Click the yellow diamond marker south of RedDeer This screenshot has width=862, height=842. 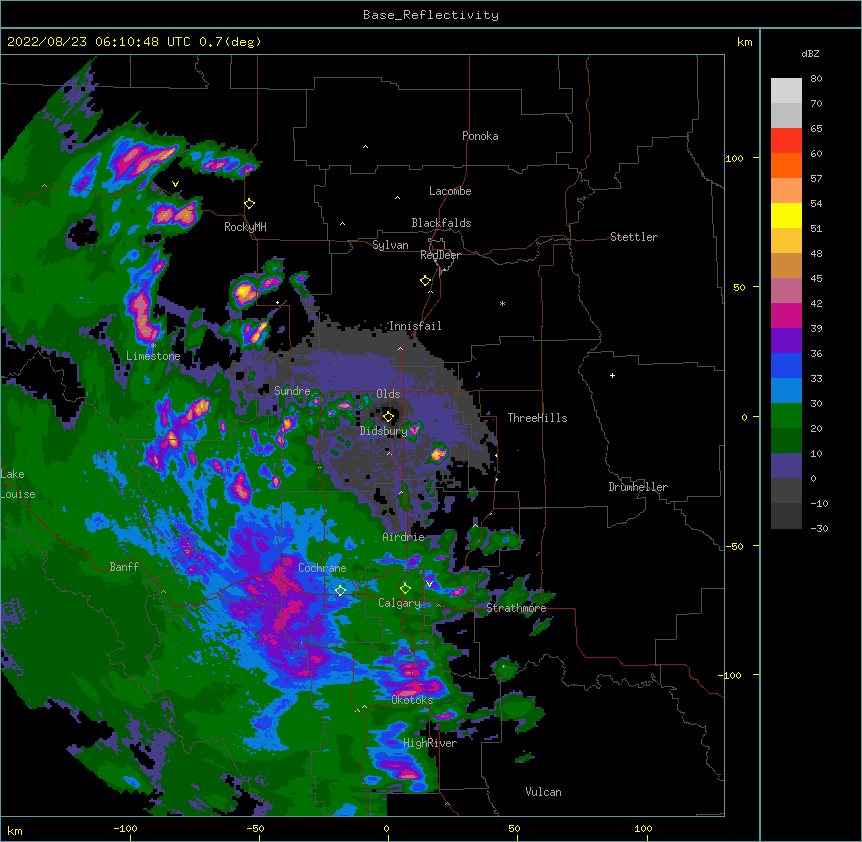pyautogui.click(x=426, y=281)
